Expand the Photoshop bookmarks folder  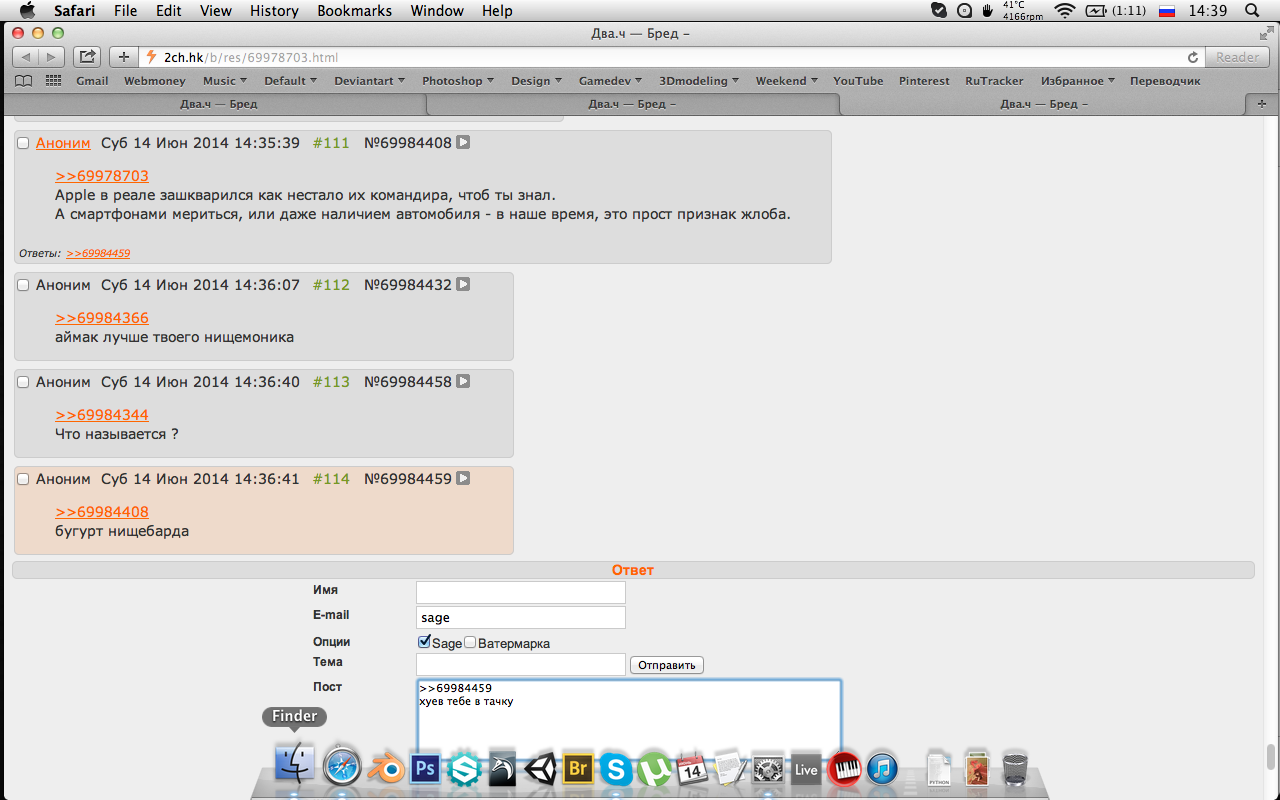(457, 81)
